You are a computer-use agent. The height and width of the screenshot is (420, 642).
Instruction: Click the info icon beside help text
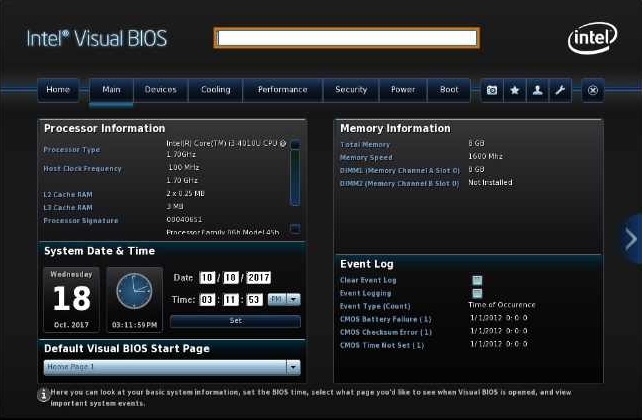coord(43,395)
